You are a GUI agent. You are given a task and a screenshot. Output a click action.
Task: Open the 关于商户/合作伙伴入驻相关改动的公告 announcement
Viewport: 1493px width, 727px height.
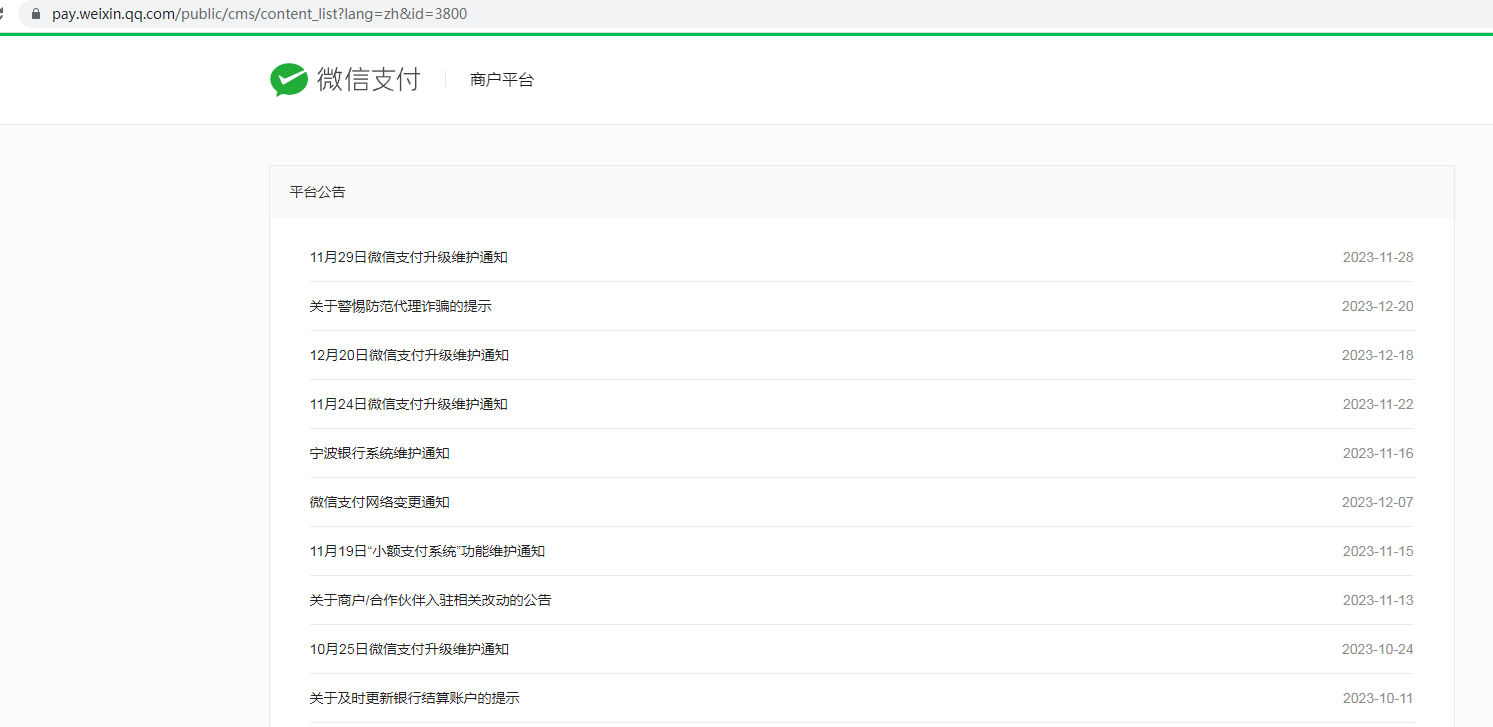[x=431, y=599]
